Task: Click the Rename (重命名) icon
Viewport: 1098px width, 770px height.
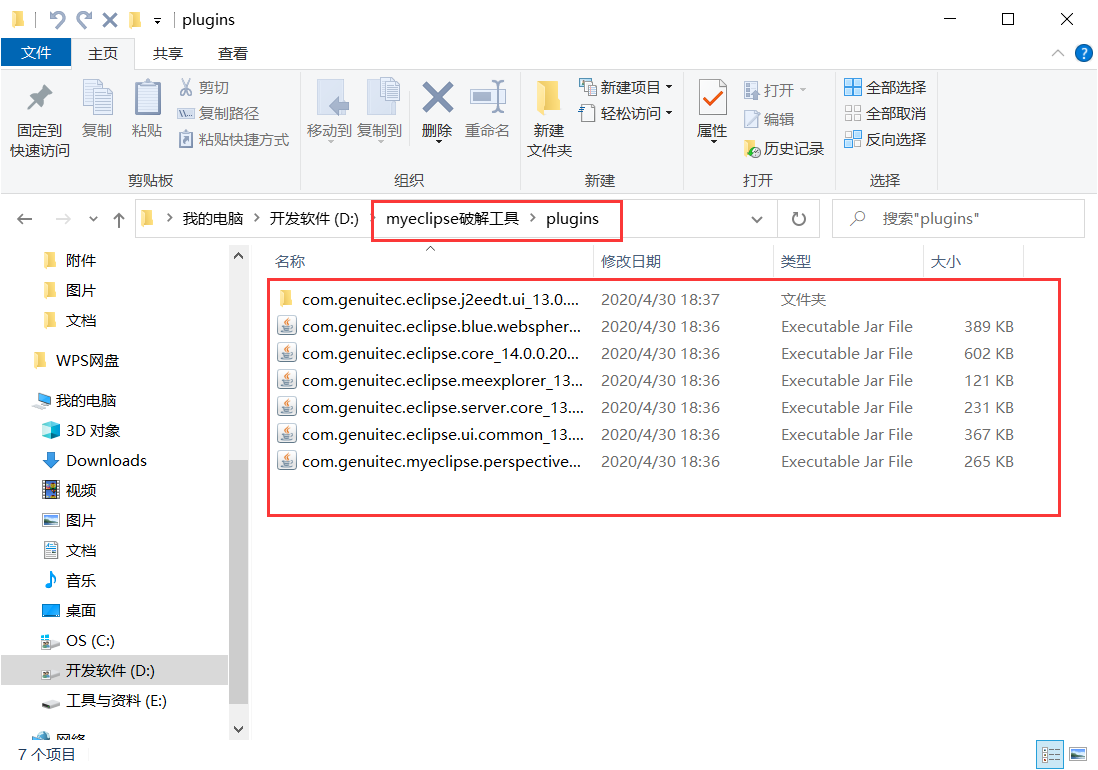Action: 487,97
